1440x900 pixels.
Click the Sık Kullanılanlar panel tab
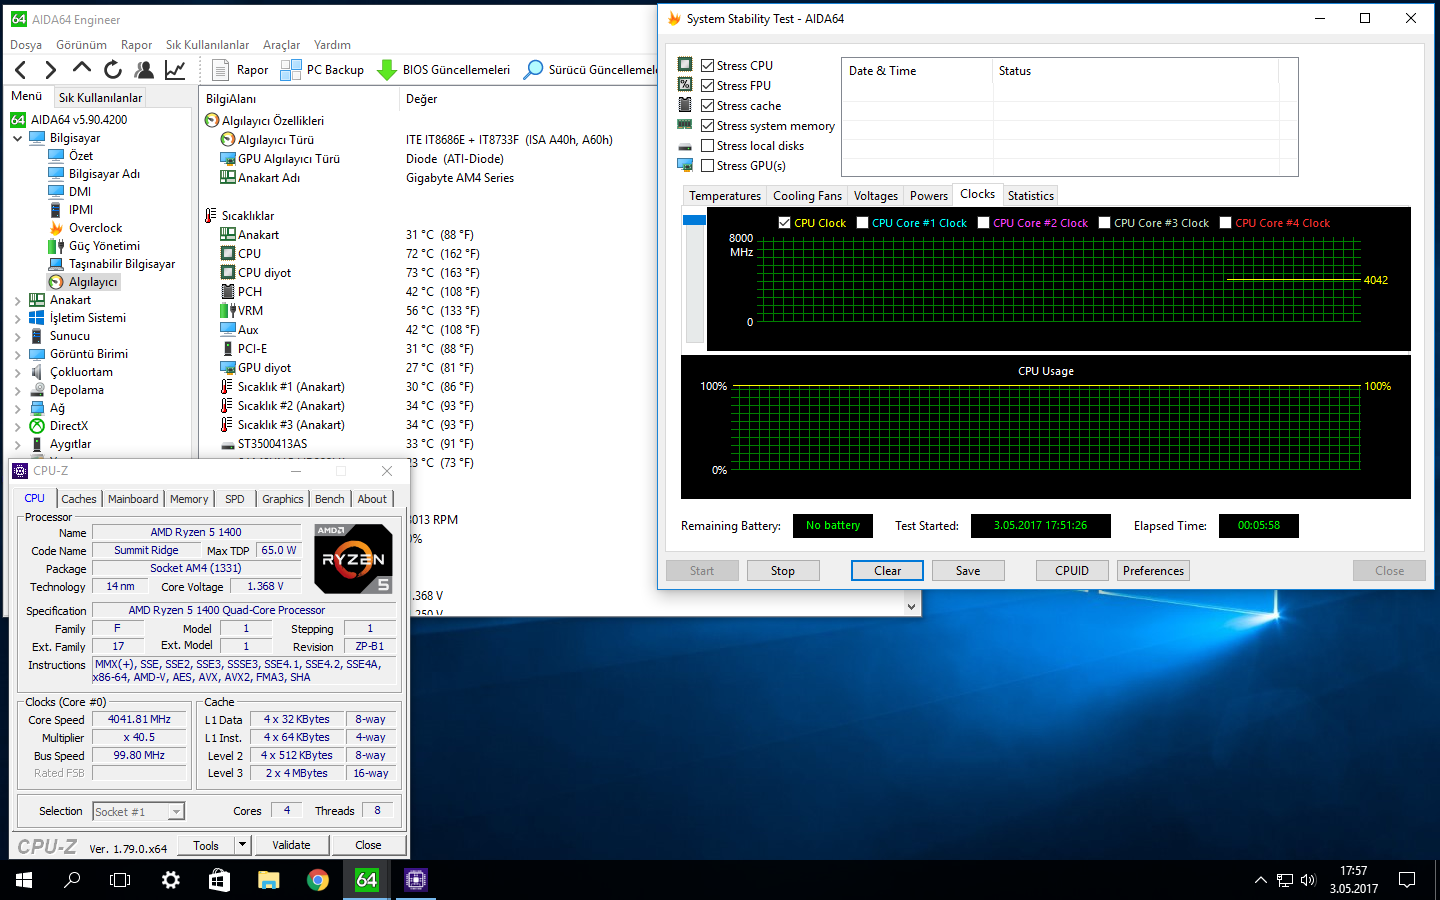tap(100, 97)
